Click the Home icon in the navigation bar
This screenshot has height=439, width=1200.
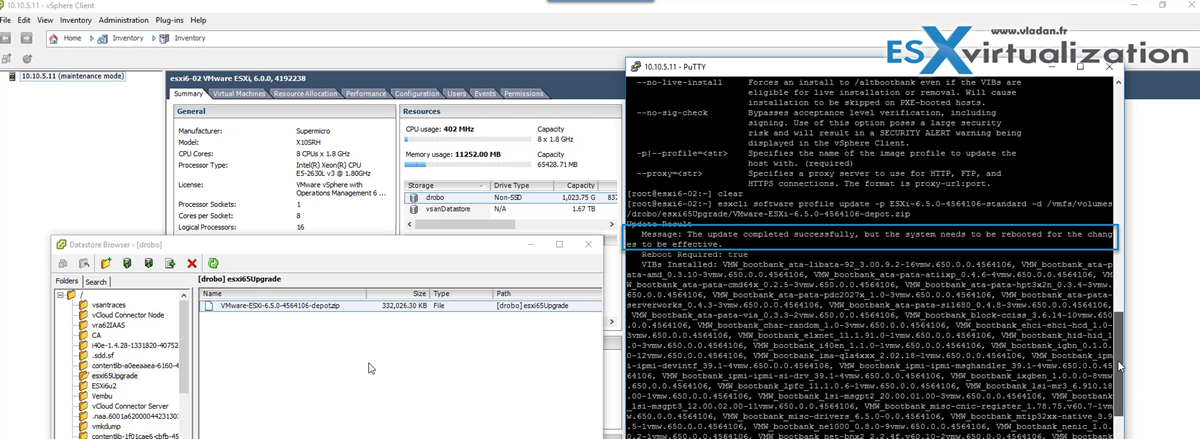pyautogui.click(x=54, y=38)
